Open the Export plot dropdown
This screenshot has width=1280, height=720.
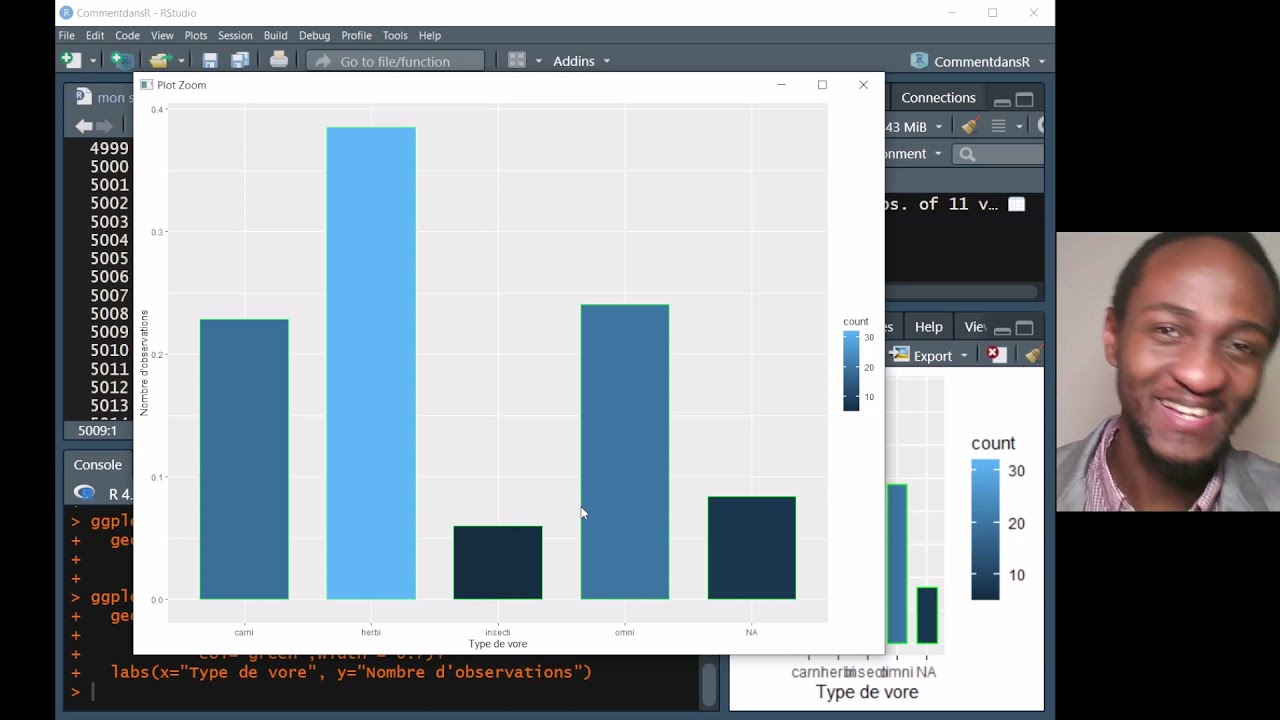point(930,355)
